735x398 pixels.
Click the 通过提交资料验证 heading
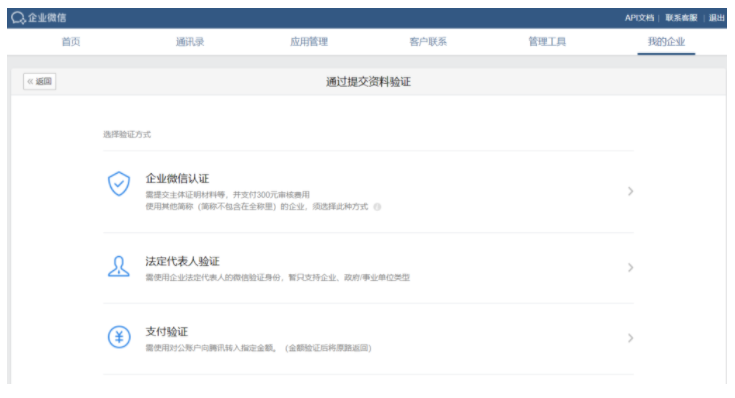pyautogui.click(x=368, y=82)
